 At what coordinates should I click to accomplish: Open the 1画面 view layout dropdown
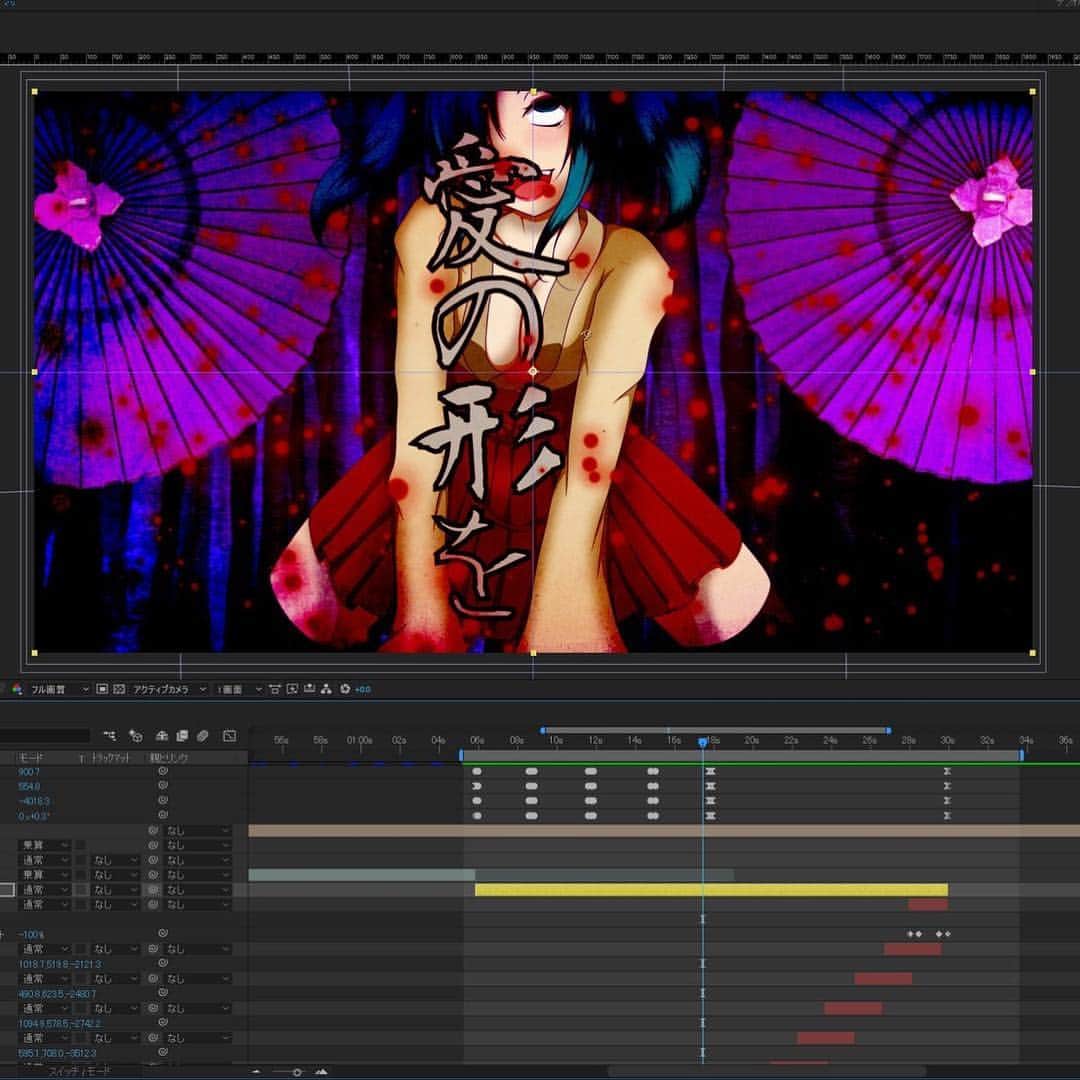(238, 689)
